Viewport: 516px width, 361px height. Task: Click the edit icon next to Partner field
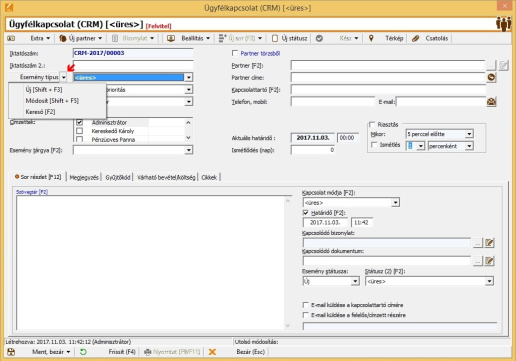pyautogui.click(x=504, y=65)
